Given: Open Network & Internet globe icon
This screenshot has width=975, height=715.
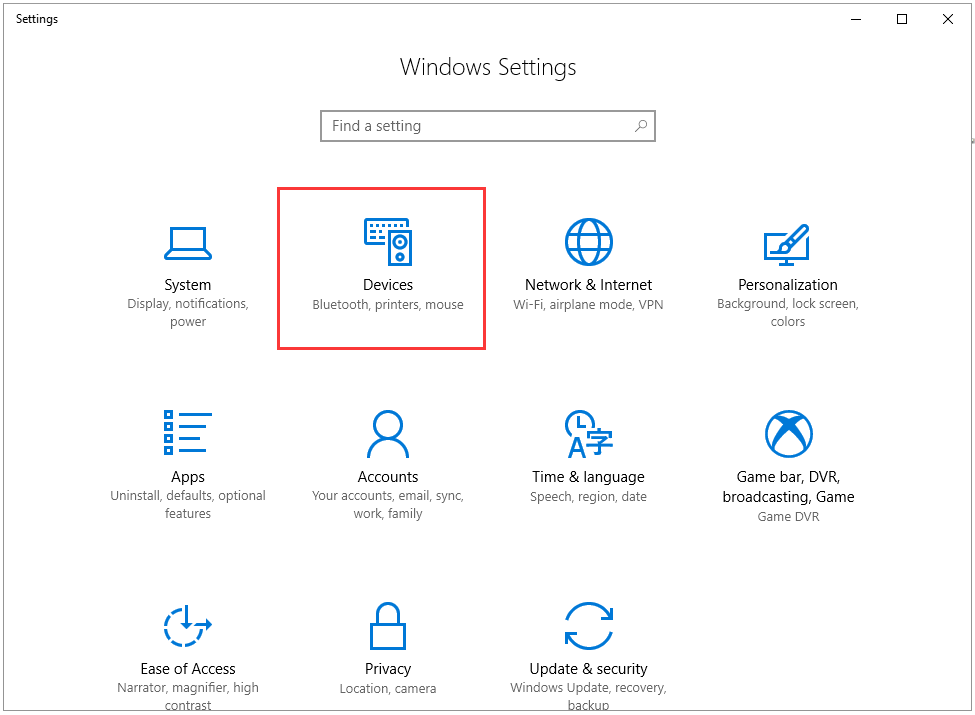Looking at the screenshot, I should pos(588,242).
